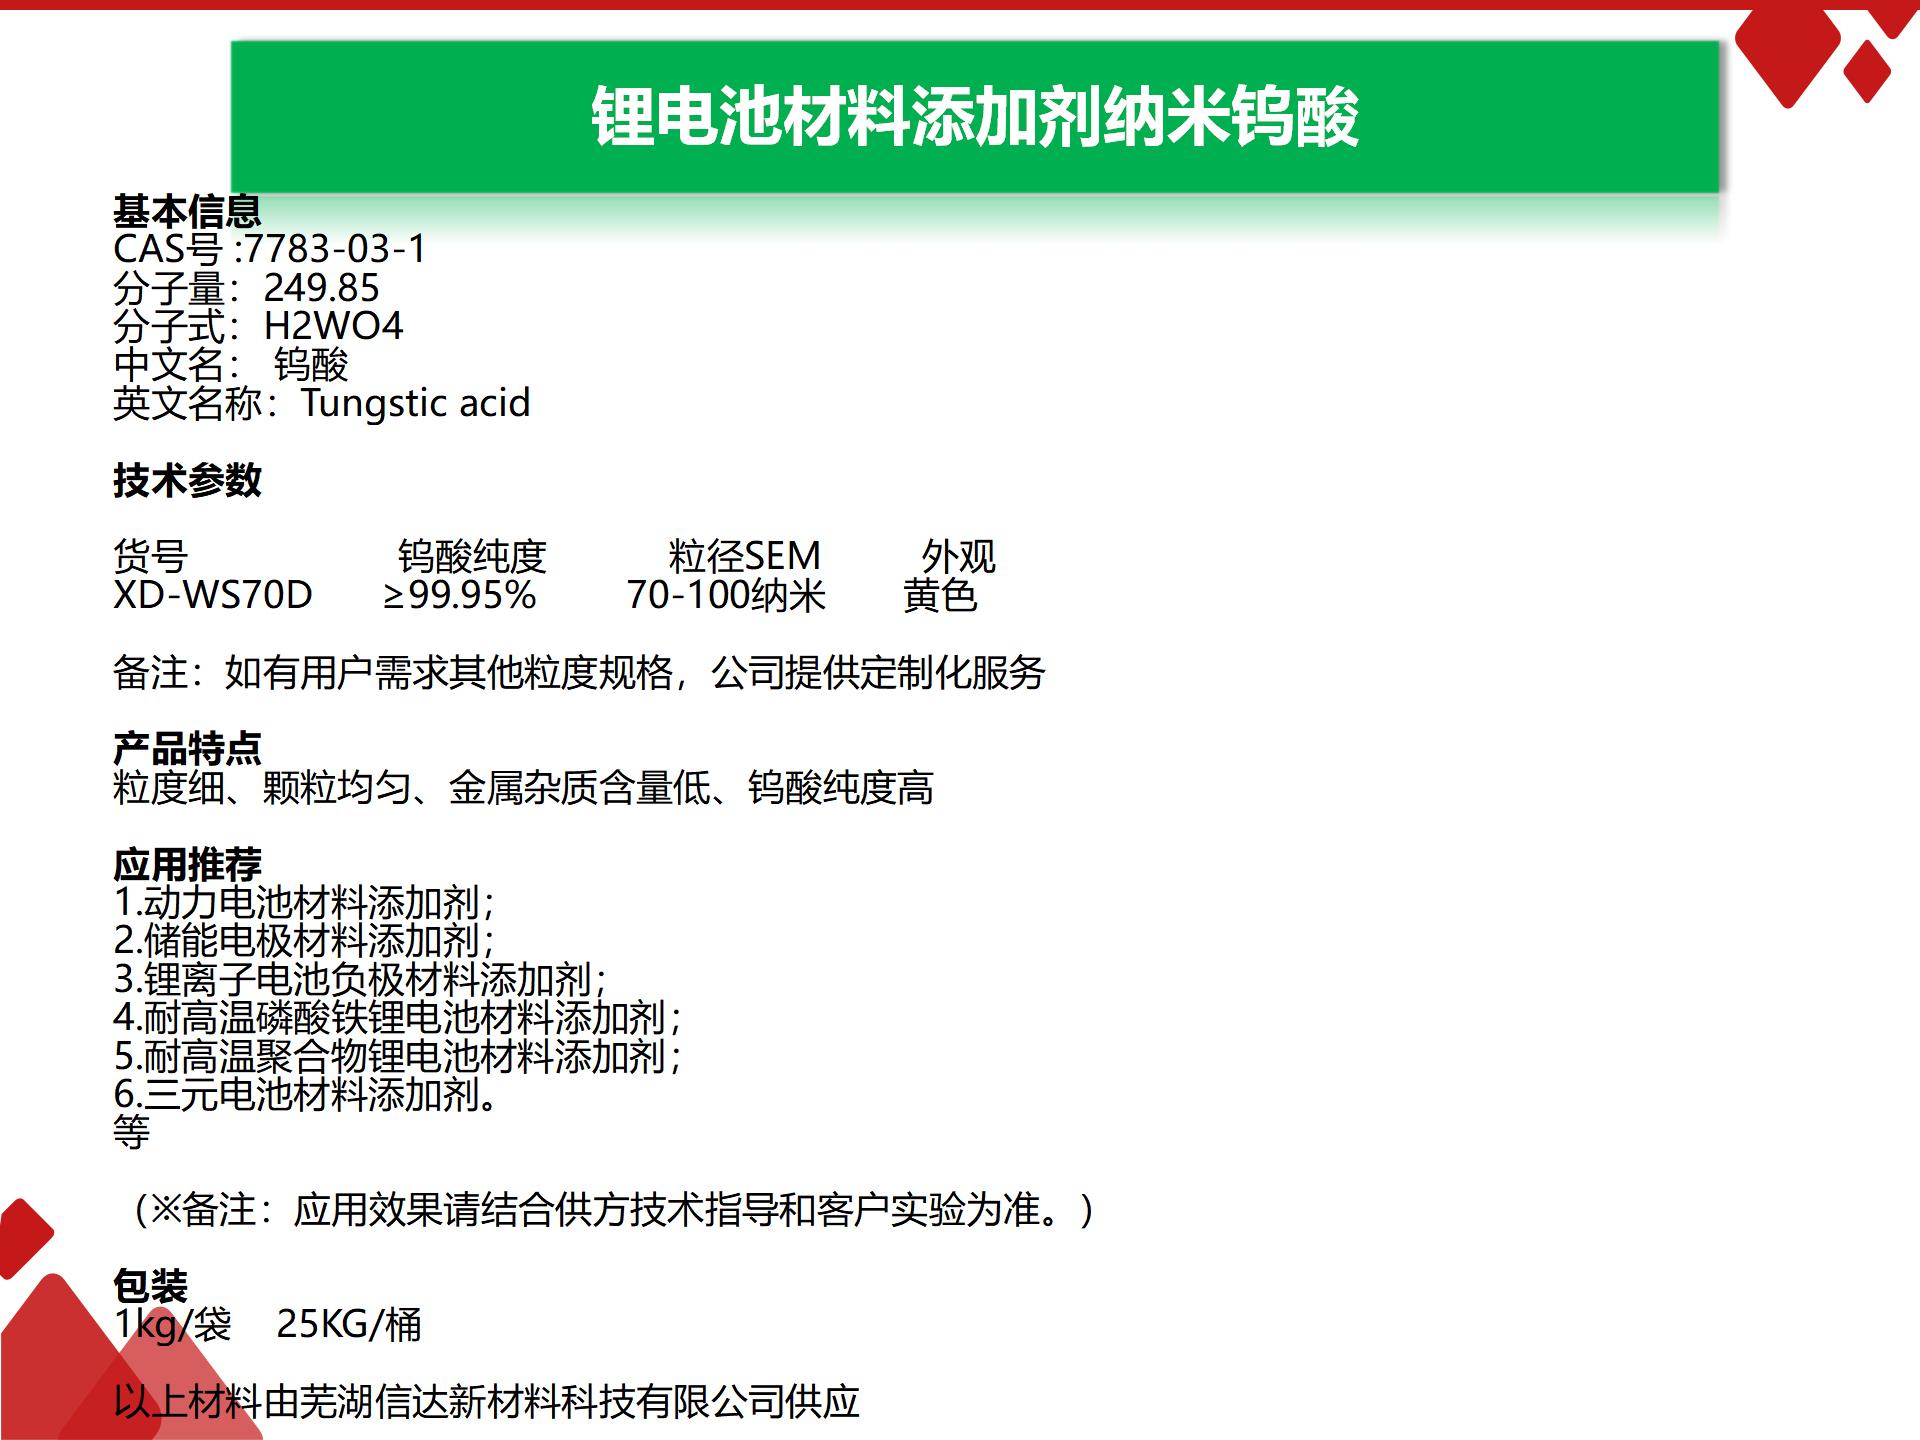Image resolution: width=1920 pixels, height=1440 pixels.
Task: Click the 包装 heading
Action: click(150, 1286)
